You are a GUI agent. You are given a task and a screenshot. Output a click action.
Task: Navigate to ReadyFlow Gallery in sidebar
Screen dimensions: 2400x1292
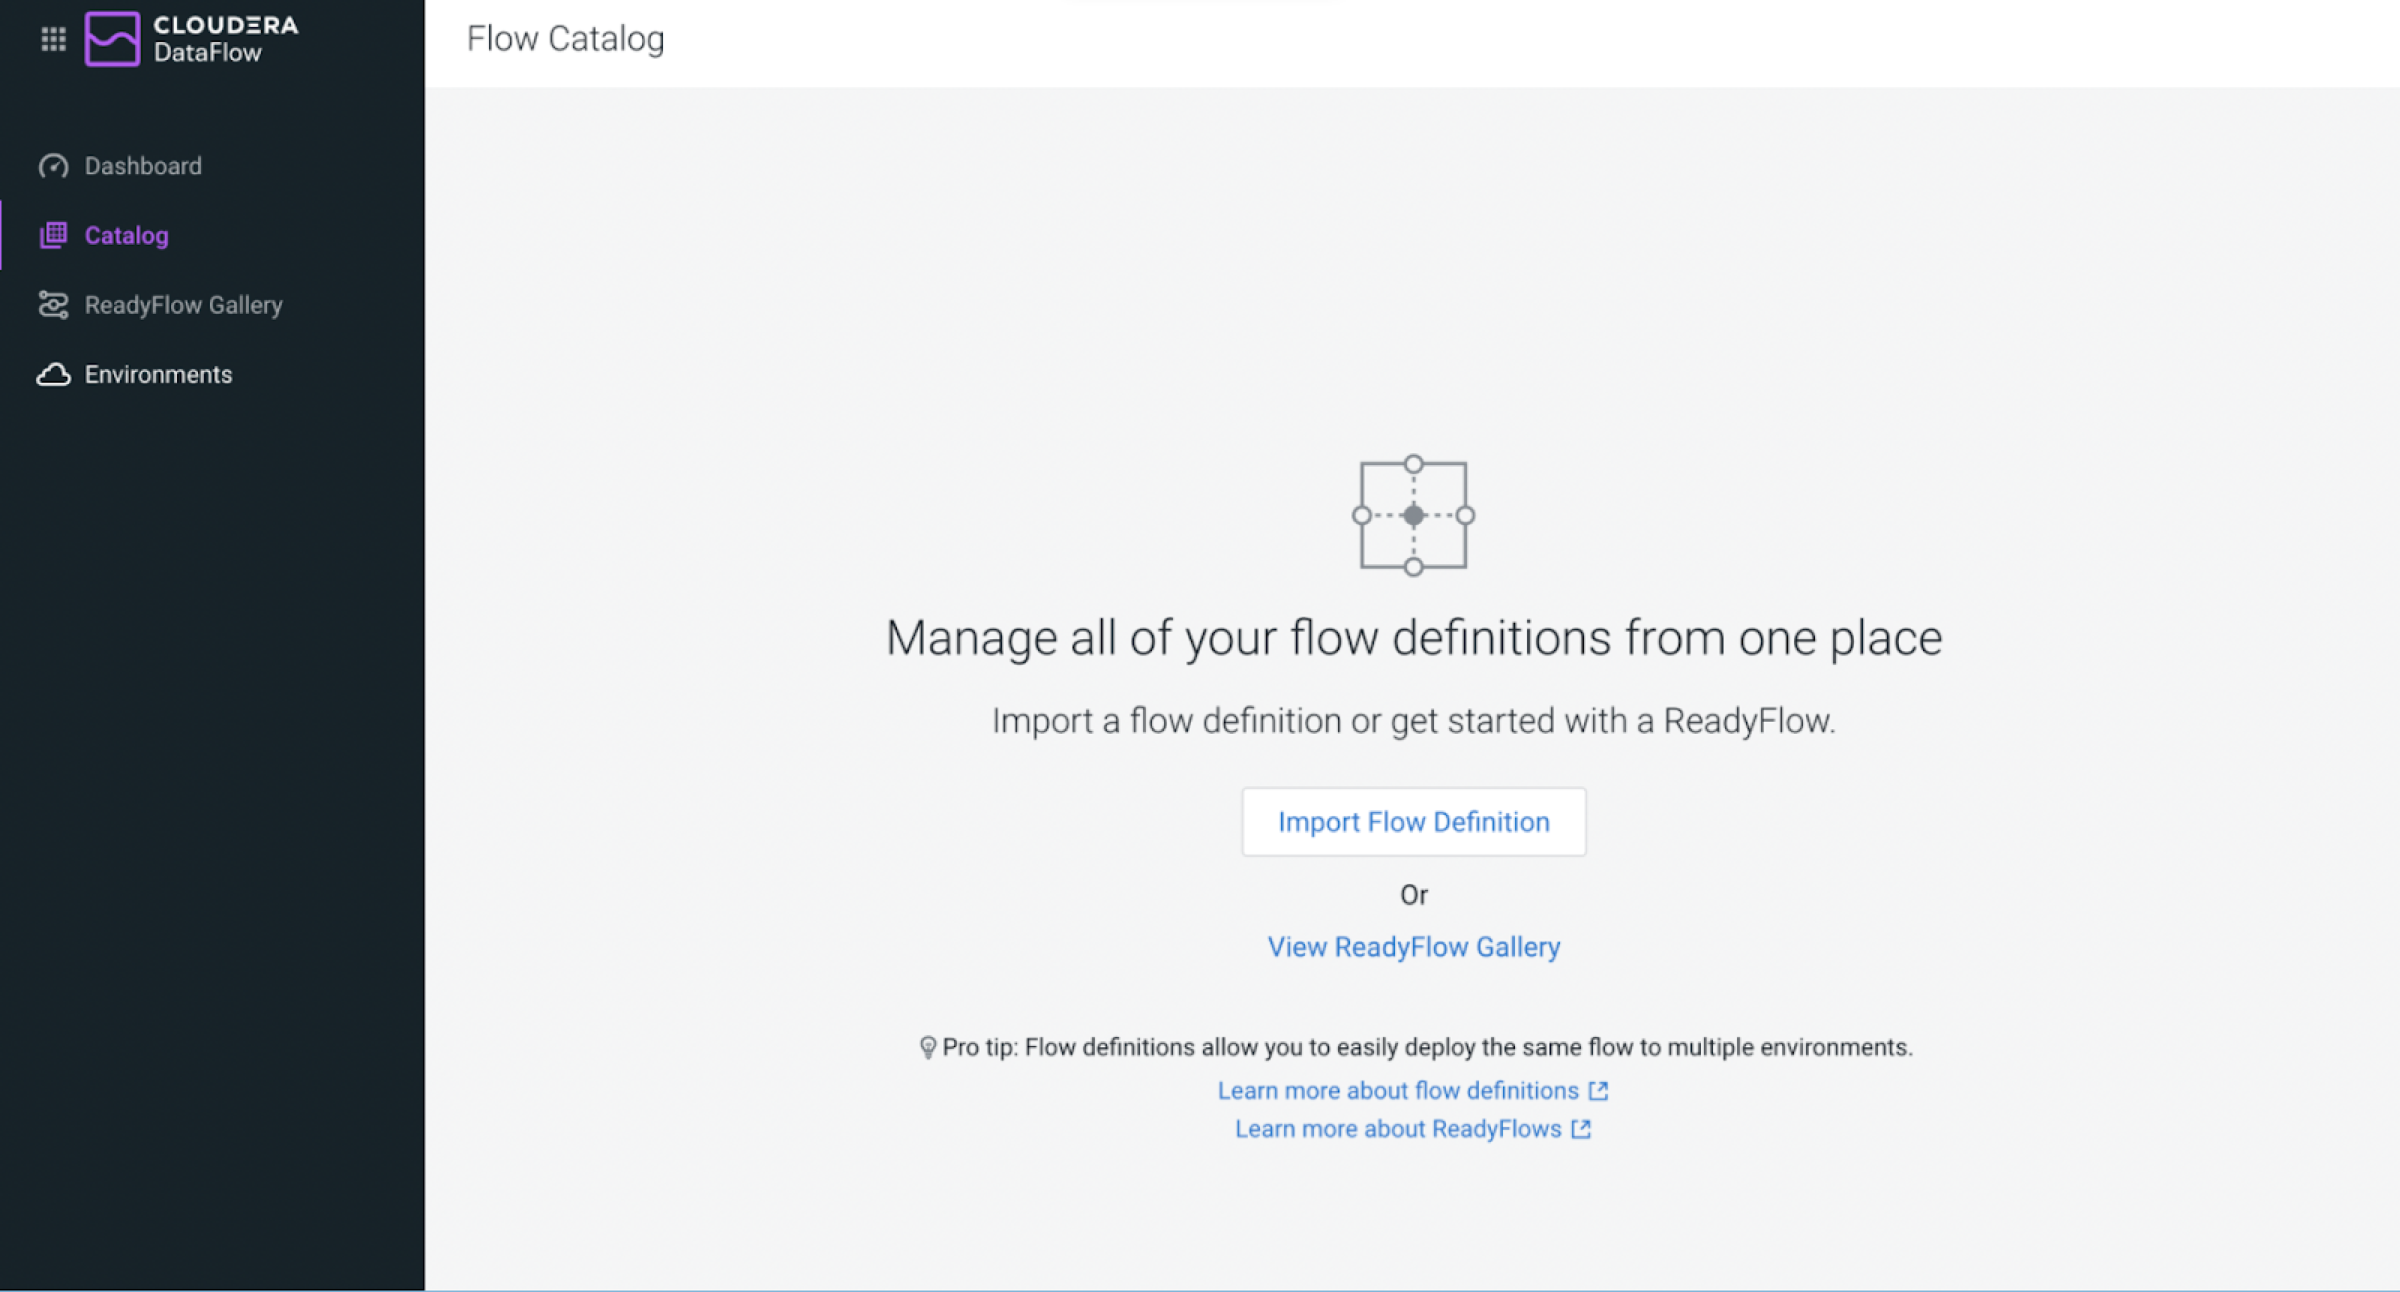(x=183, y=305)
